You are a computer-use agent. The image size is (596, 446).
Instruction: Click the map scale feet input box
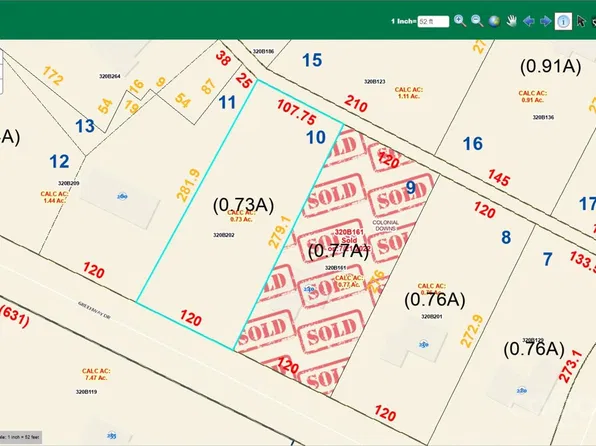pyautogui.click(x=433, y=22)
